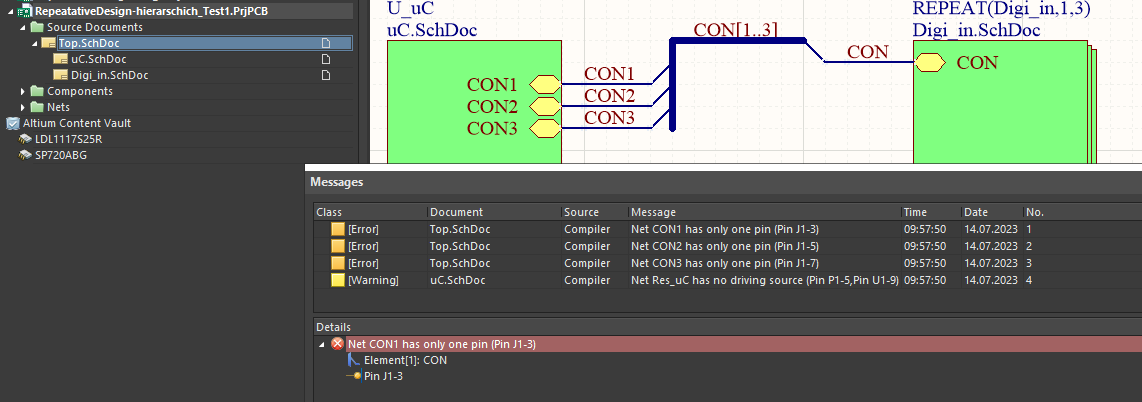Sort messages by Source column header
The width and height of the screenshot is (1142, 402).
pos(595,213)
